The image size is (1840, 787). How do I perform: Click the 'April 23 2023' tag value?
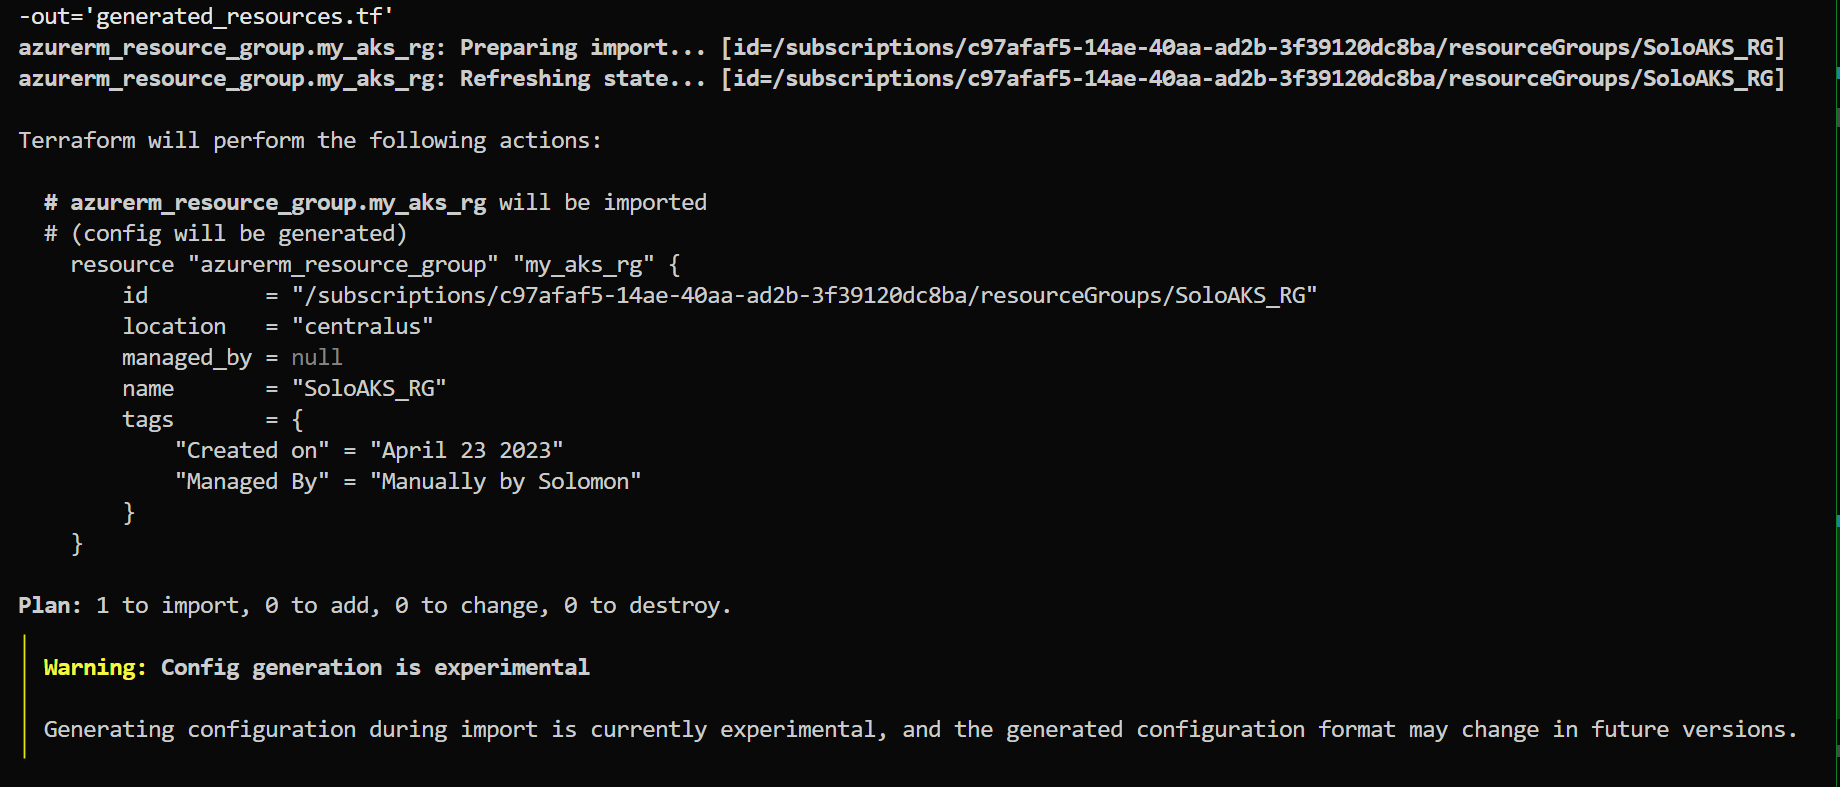tap(466, 451)
